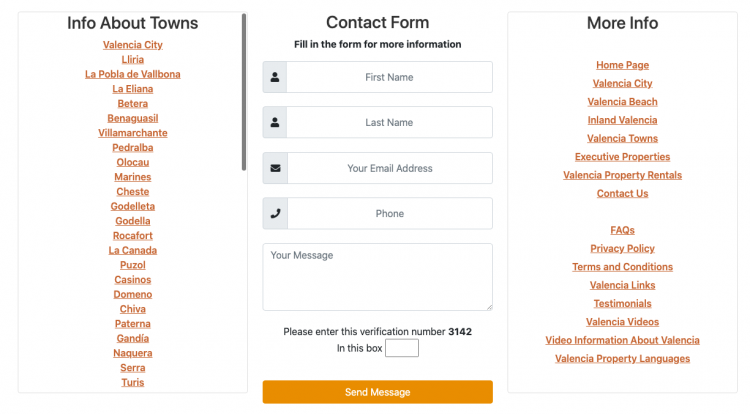The image size is (750, 414).
Task: Click the person icon beside Last Name
Action: click(x=275, y=123)
